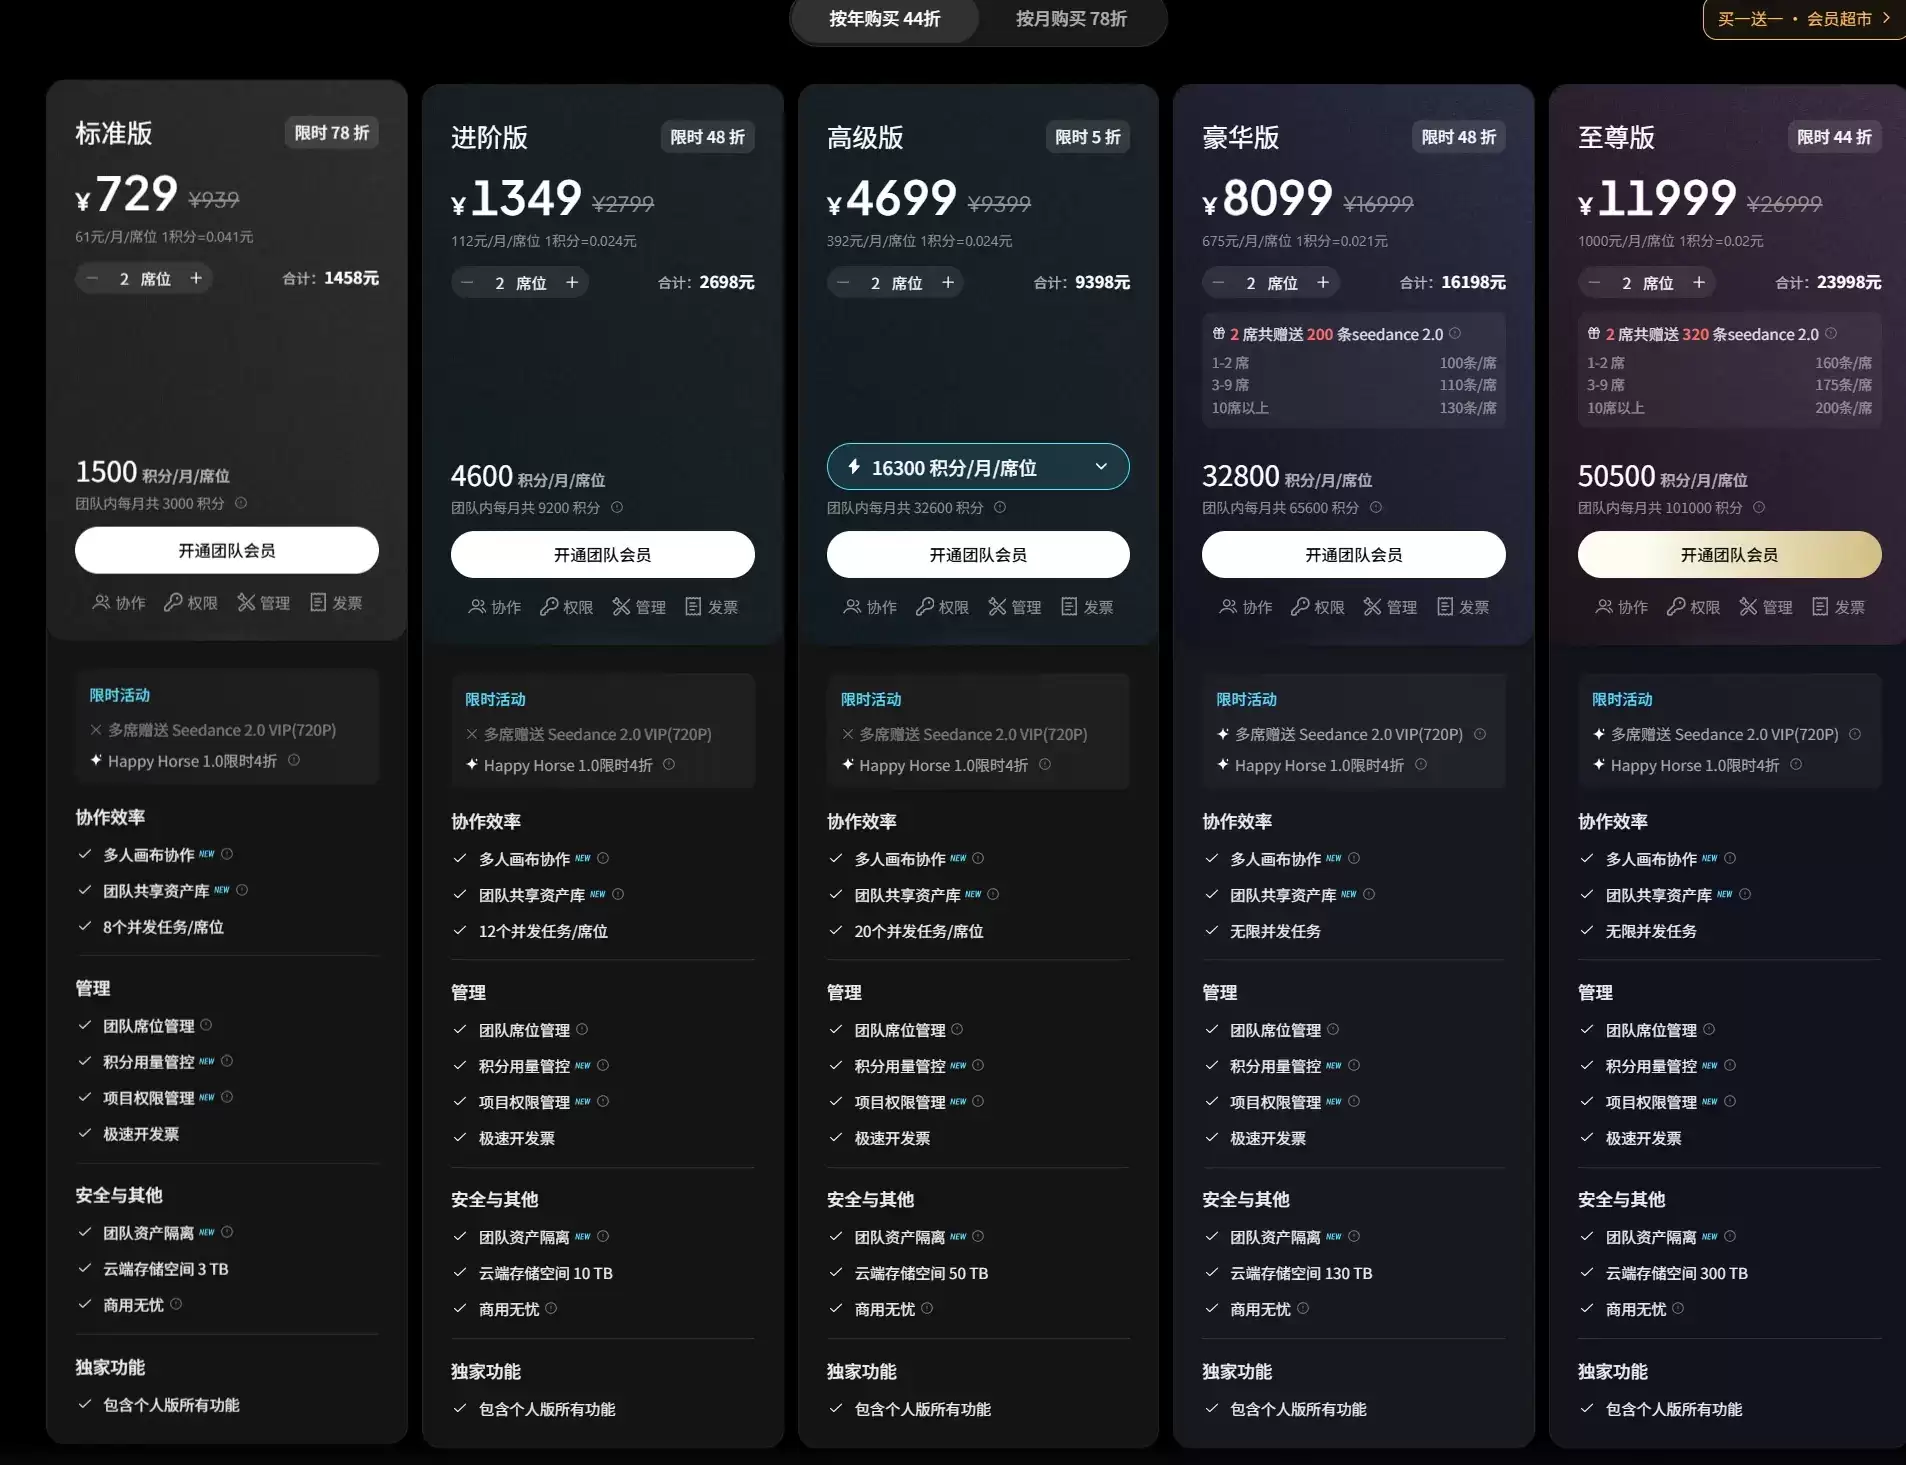Click 开通团队会员 under 豪华版

coord(1354,554)
